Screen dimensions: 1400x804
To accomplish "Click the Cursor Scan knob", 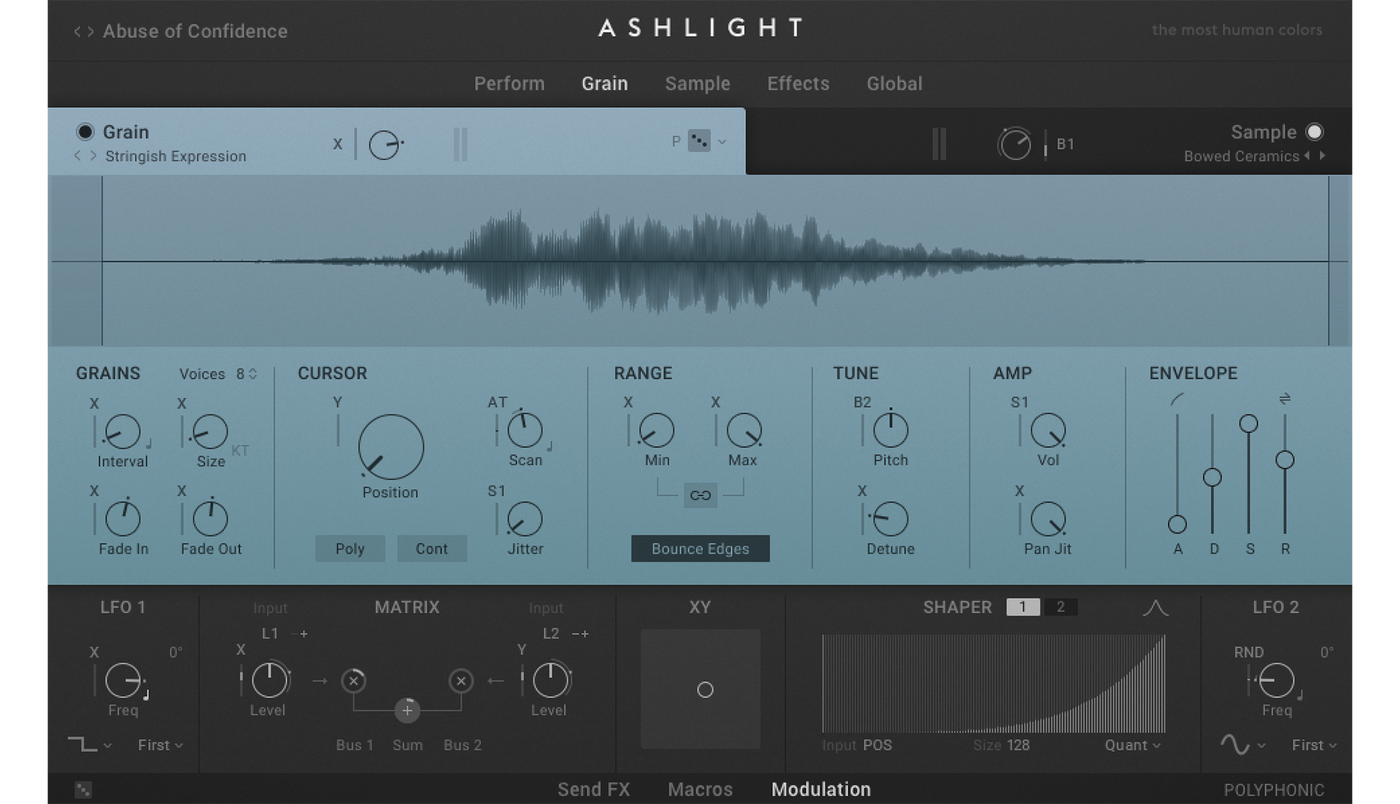I will point(525,430).
